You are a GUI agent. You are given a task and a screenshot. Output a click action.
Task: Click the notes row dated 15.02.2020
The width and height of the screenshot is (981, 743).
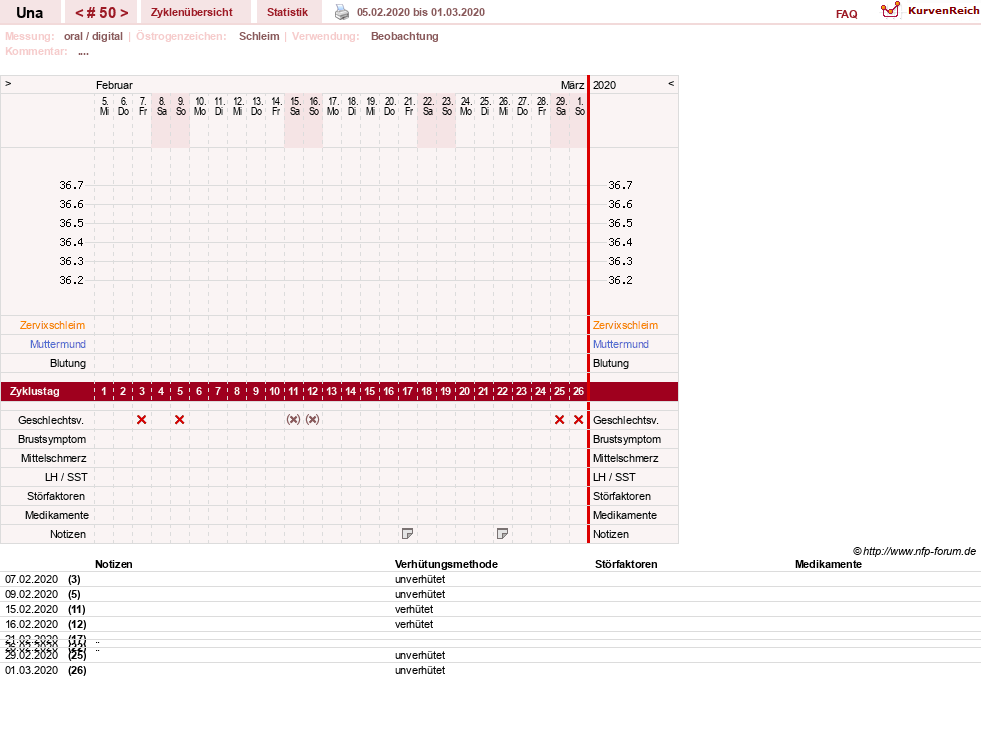[x=490, y=609]
